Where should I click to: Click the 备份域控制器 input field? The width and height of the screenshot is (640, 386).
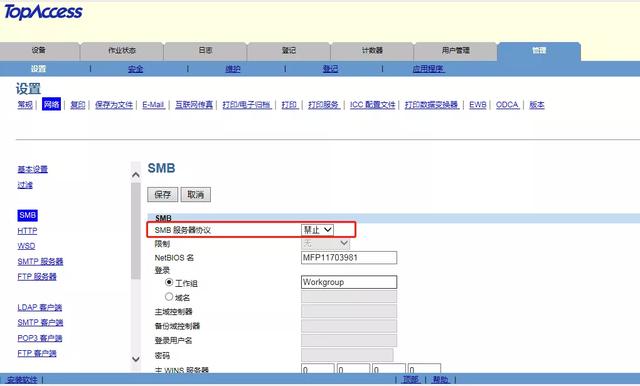[349, 326]
